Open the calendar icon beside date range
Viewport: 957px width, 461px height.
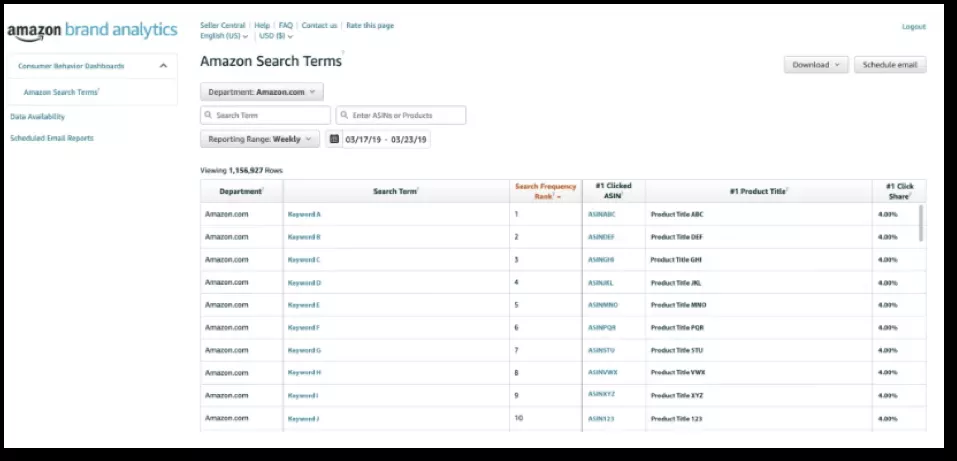point(334,139)
